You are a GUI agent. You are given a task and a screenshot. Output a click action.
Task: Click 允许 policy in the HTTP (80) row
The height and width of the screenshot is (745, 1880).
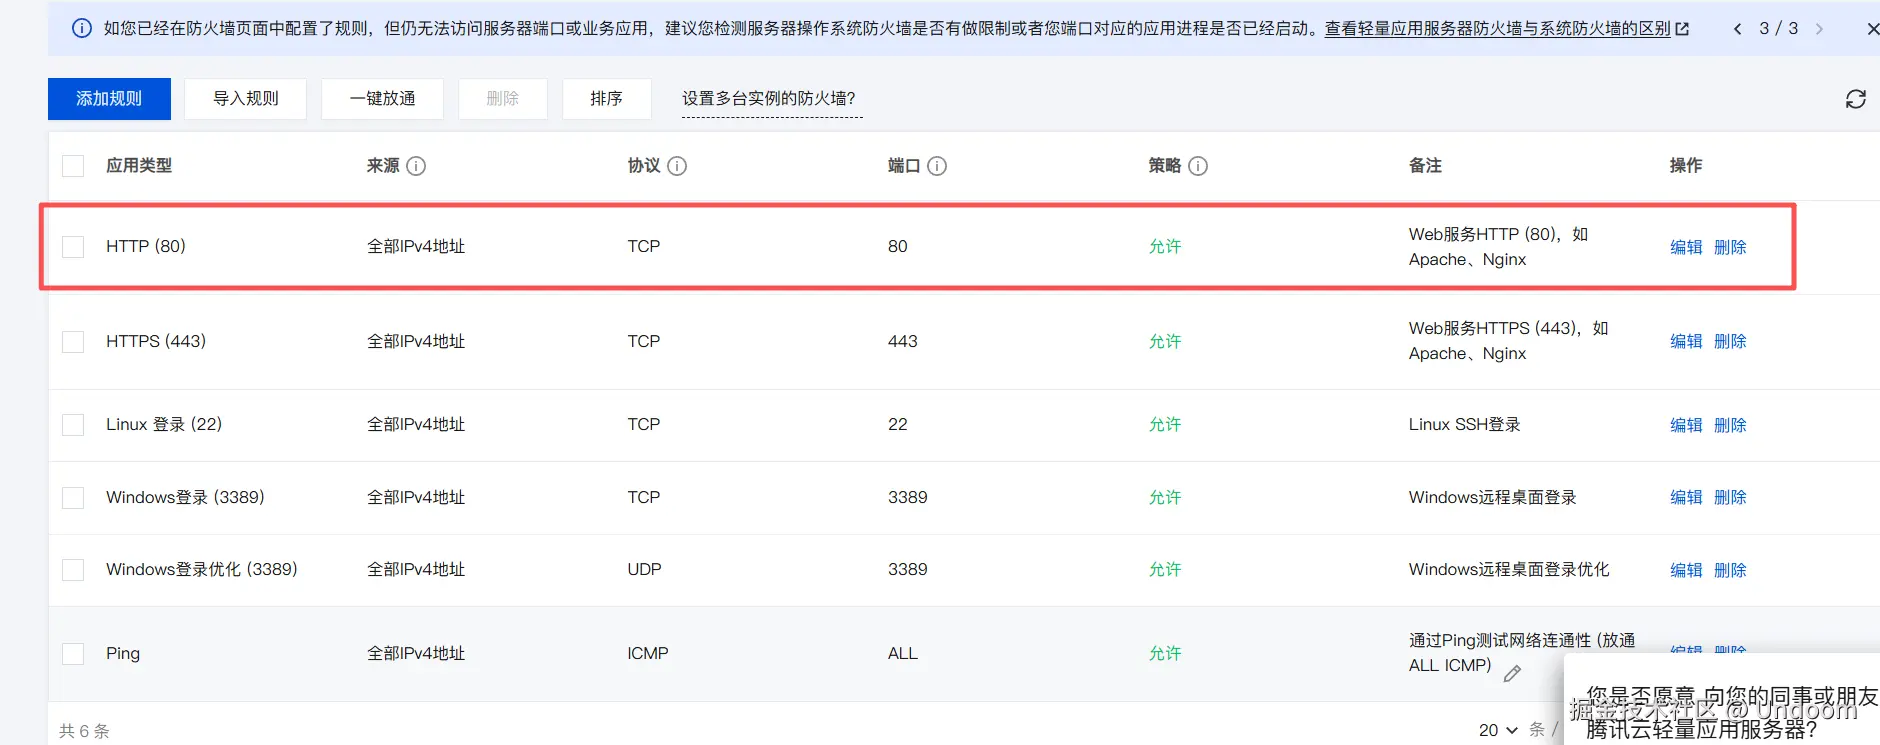point(1165,246)
